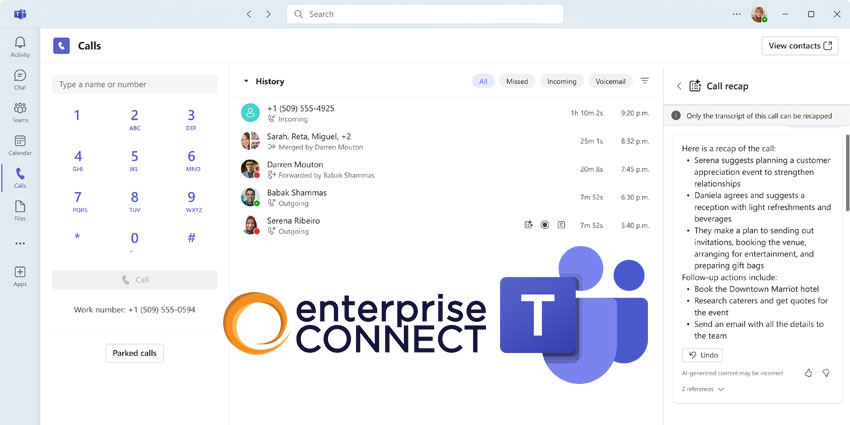Select the Darren Mouton call entry

click(x=446, y=169)
